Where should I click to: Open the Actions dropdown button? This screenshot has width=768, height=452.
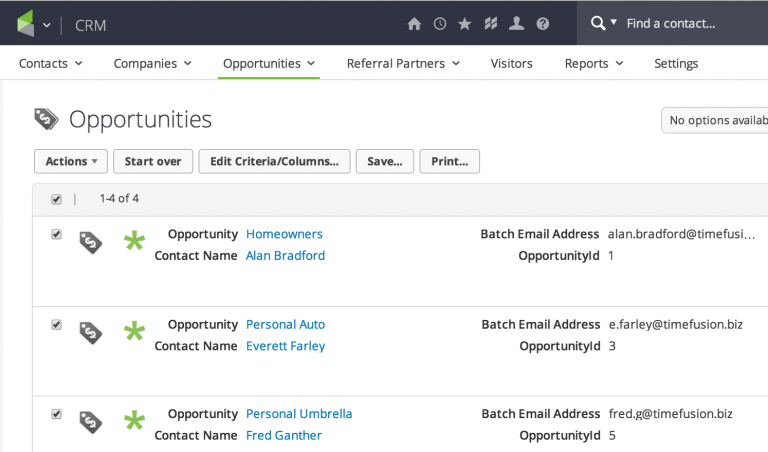click(71, 161)
